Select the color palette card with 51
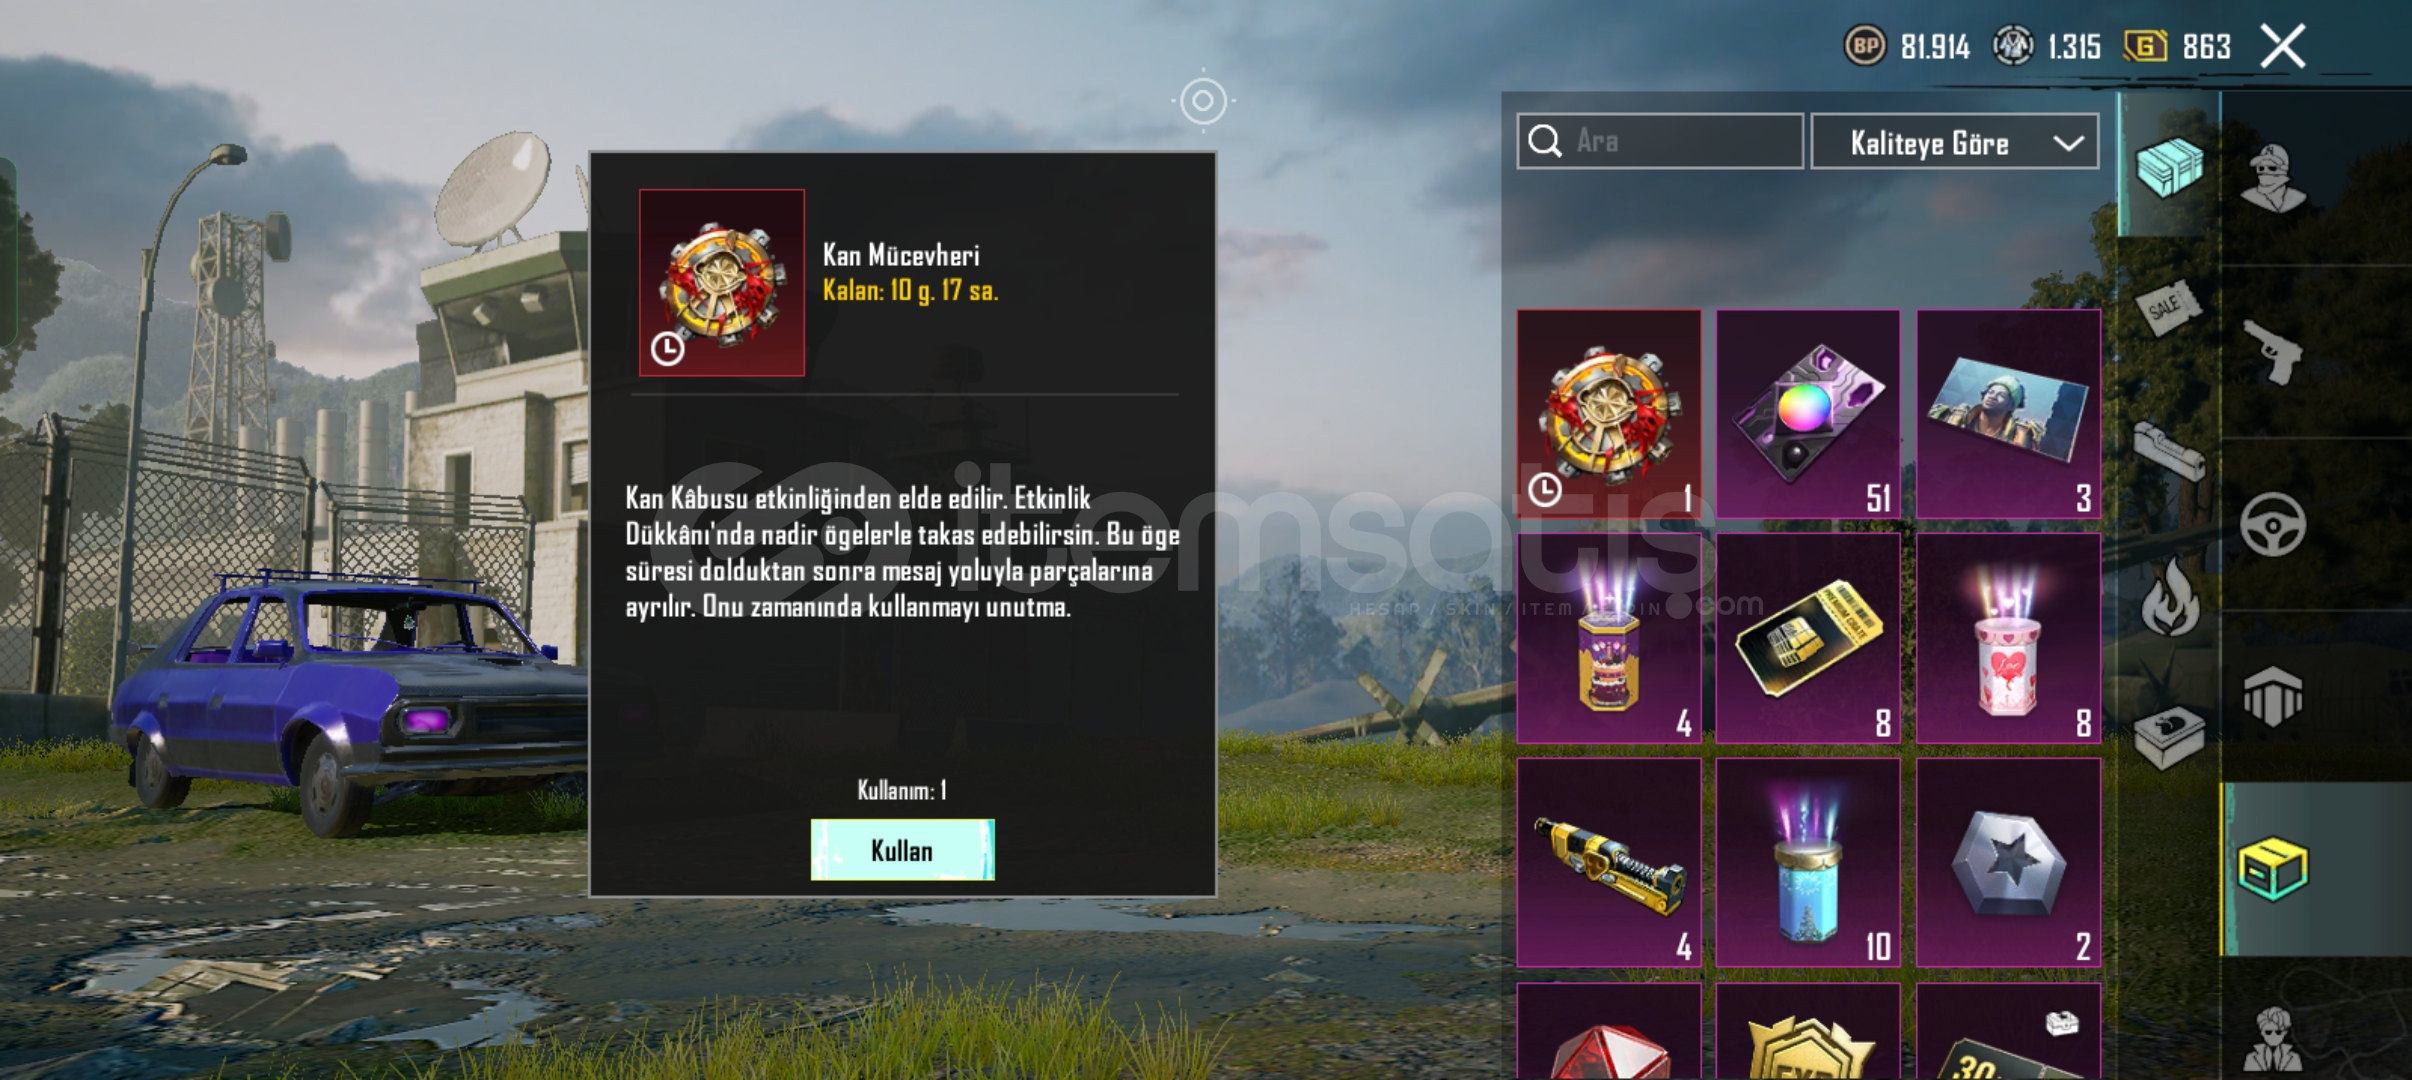The height and width of the screenshot is (1080, 2412). pos(1808,413)
